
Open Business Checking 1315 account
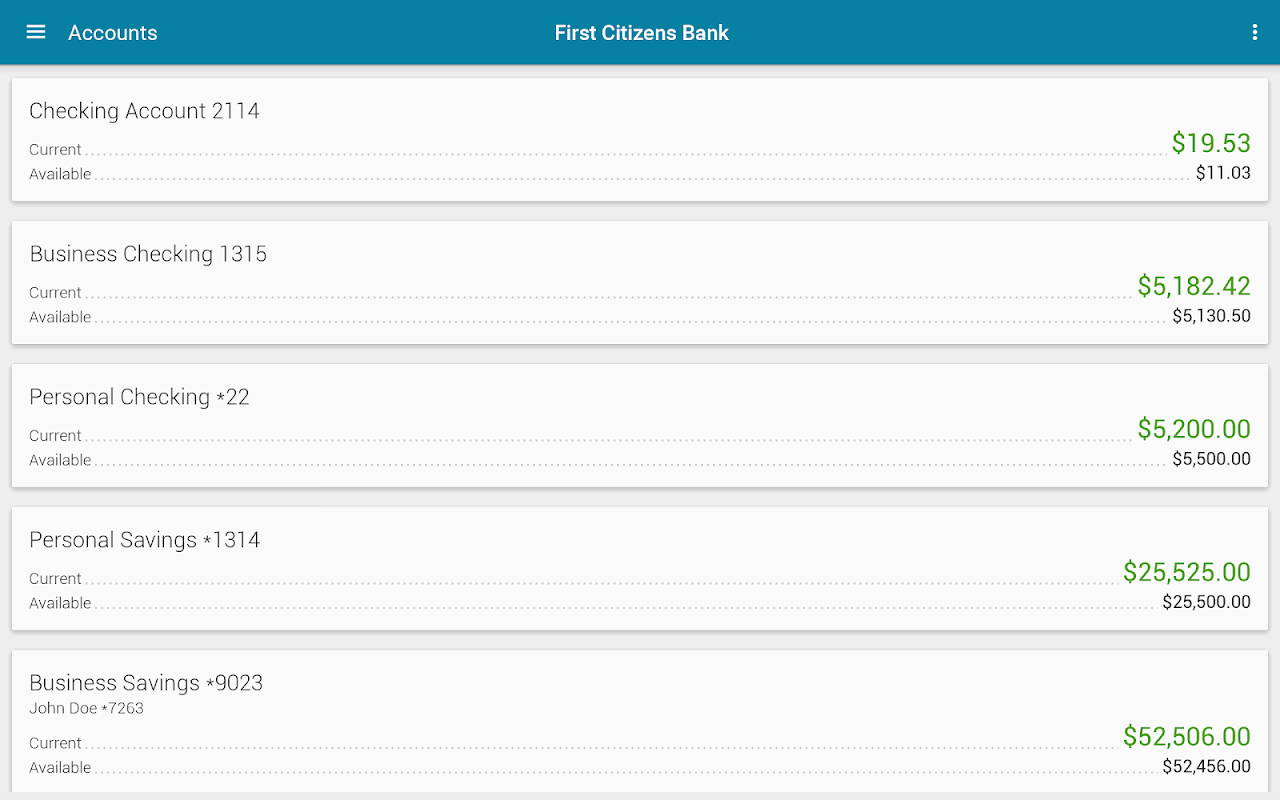[x=148, y=254]
